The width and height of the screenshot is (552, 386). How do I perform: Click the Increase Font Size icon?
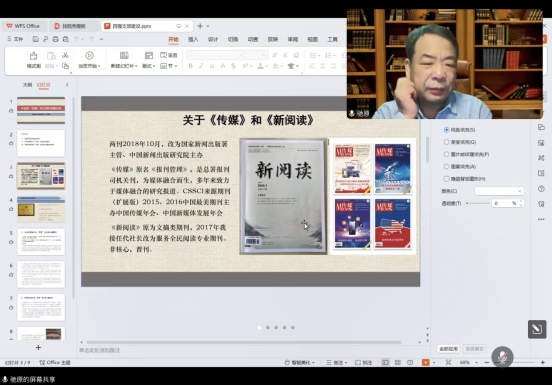[275, 55]
